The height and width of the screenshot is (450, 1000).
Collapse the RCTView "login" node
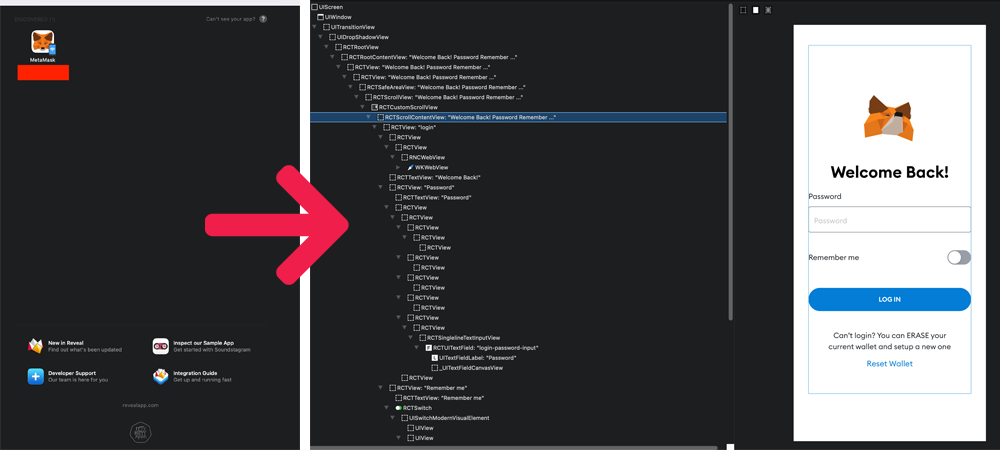375,127
